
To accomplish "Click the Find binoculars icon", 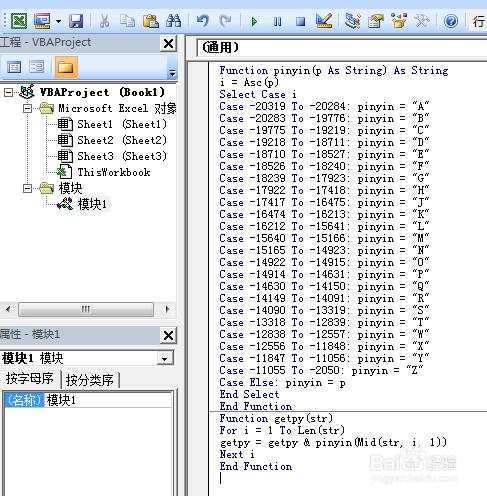I will point(174,21).
